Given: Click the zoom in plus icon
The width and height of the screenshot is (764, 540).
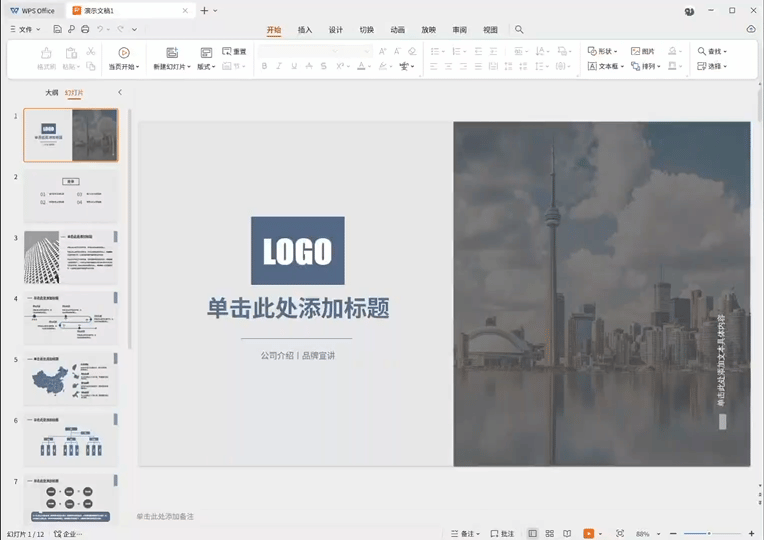Looking at the screenshot, I should tap(752, 534).
